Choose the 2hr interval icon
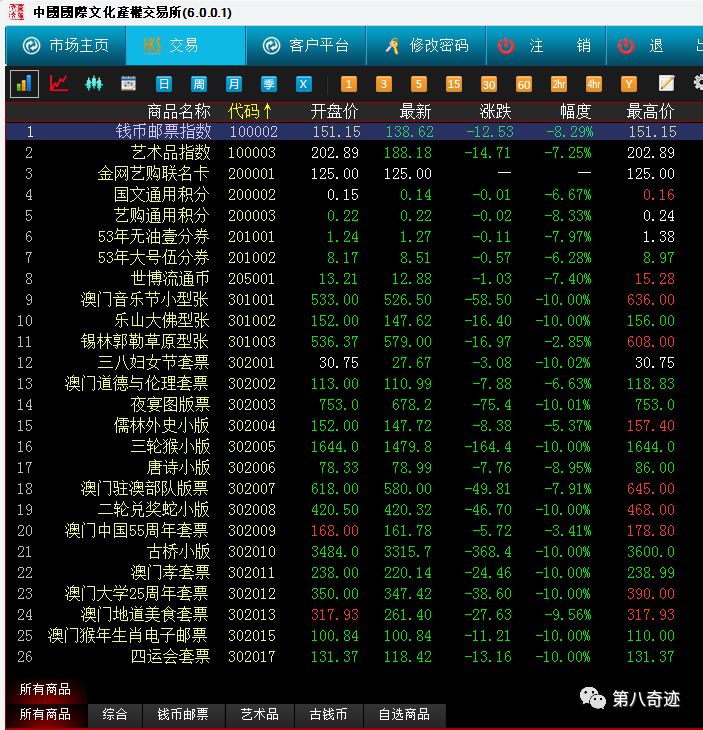703x730 pixels. [559, 84]
